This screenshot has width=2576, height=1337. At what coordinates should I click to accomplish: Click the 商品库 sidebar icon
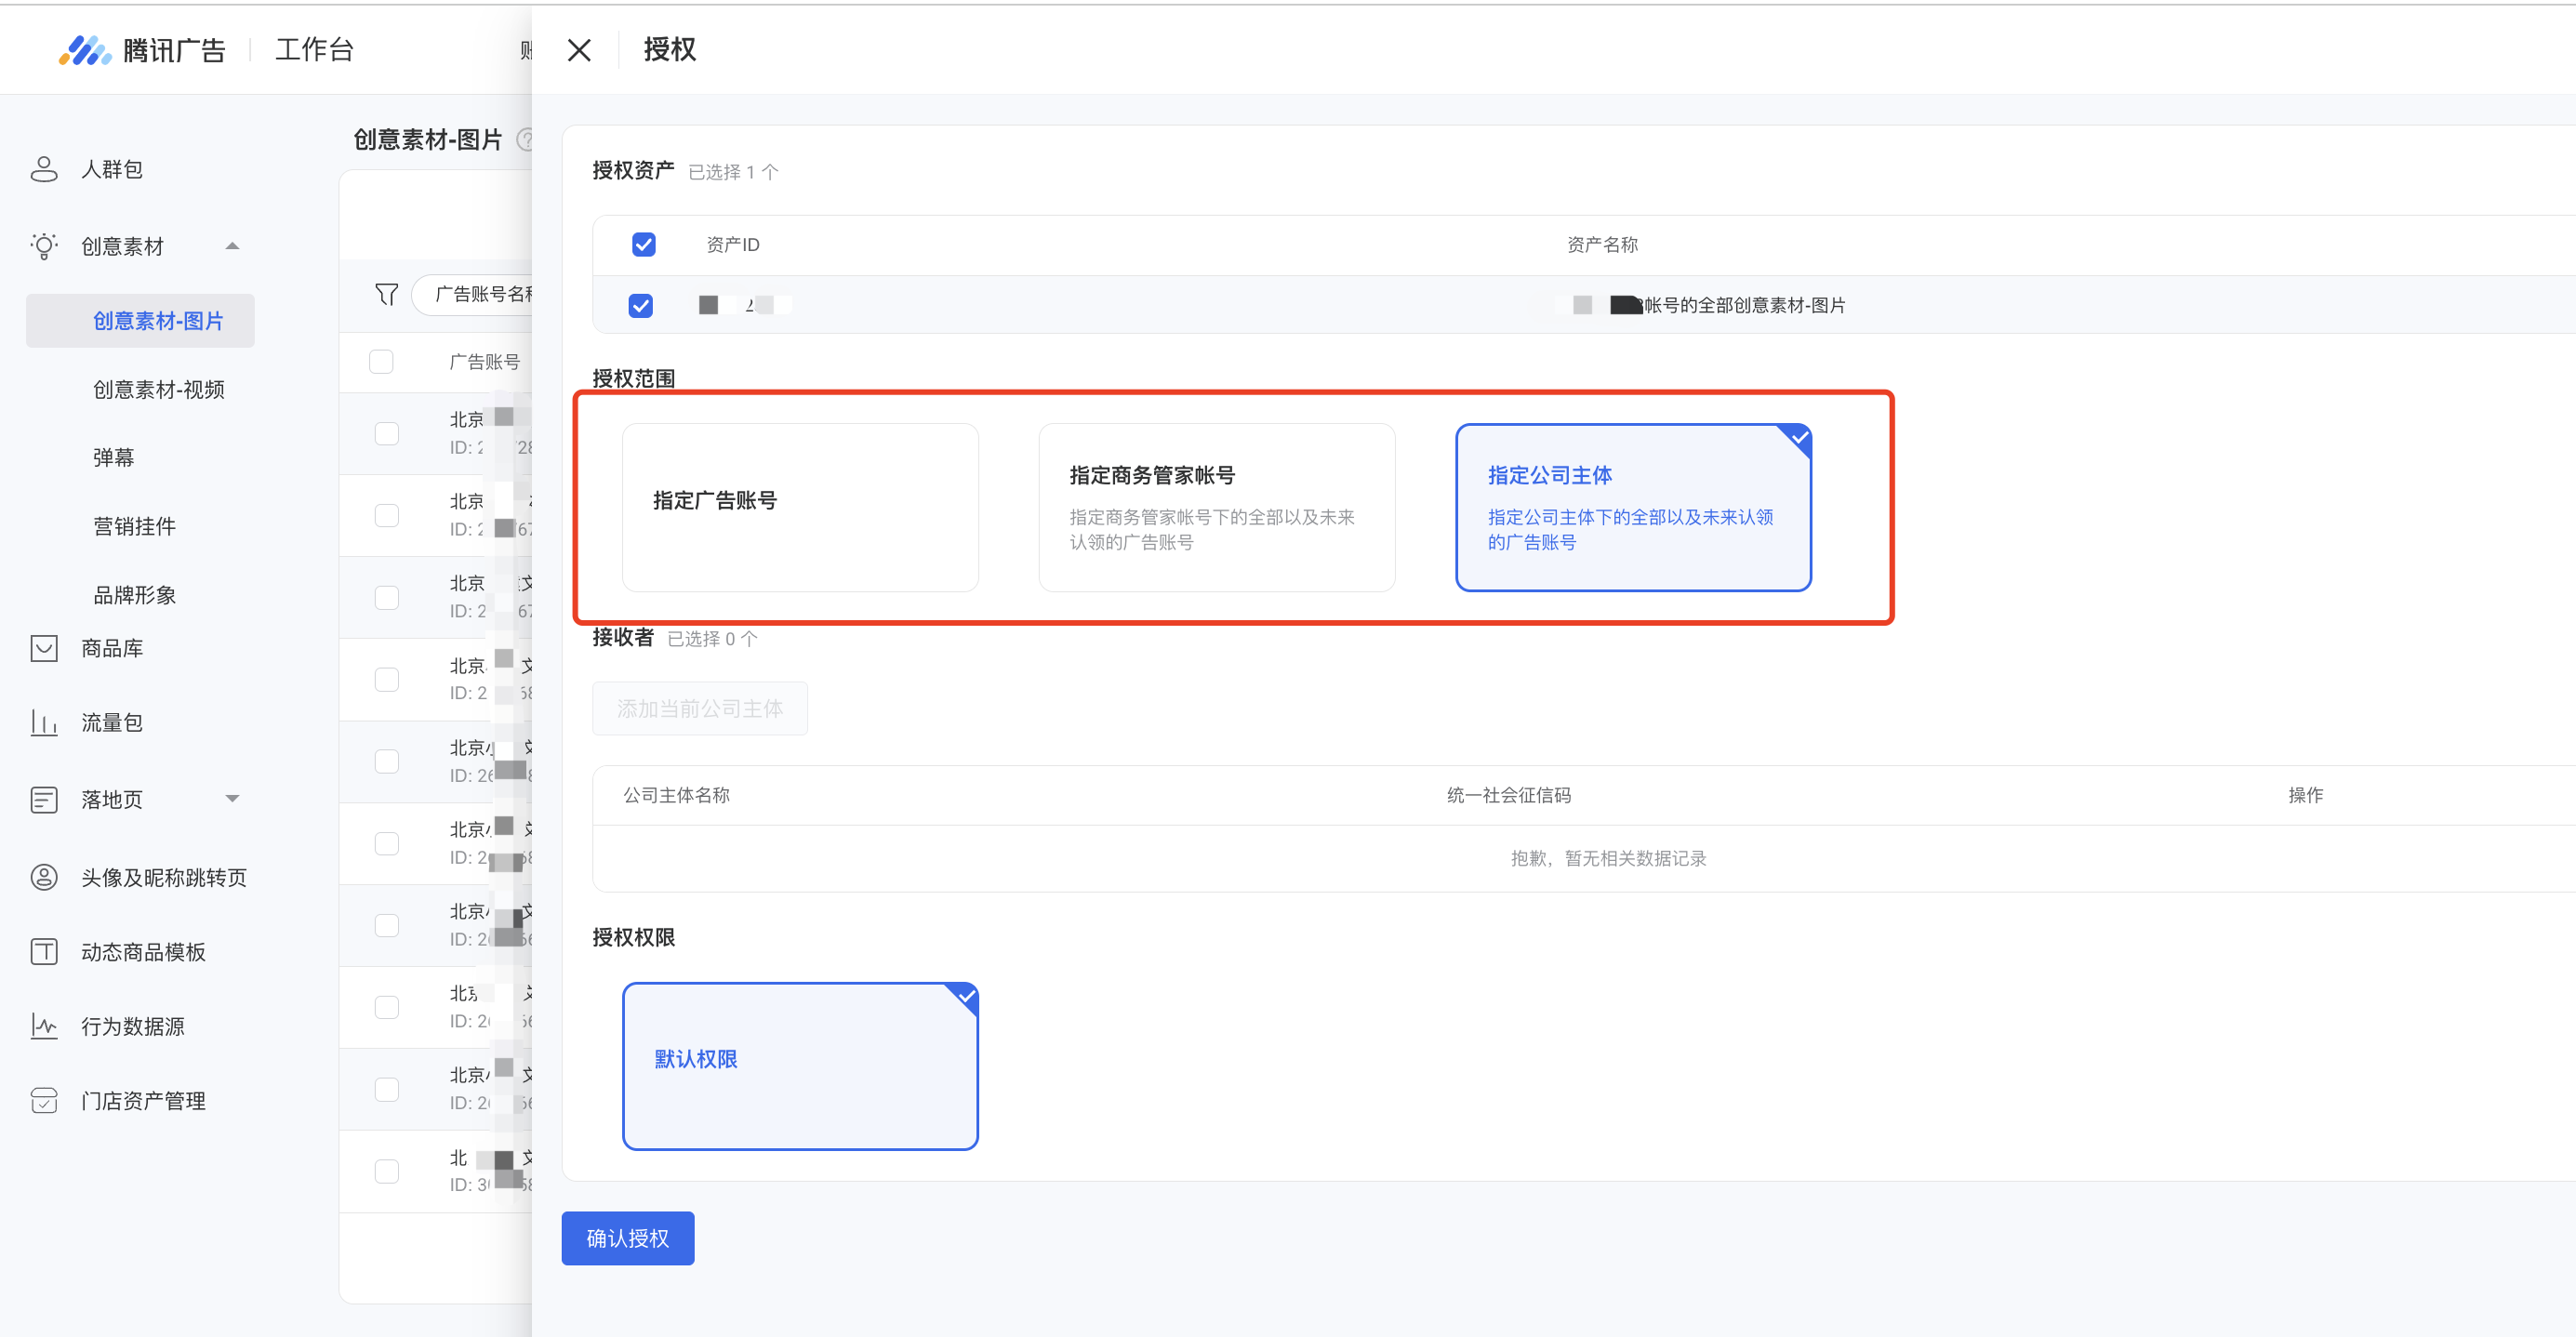tap(44, 648)
